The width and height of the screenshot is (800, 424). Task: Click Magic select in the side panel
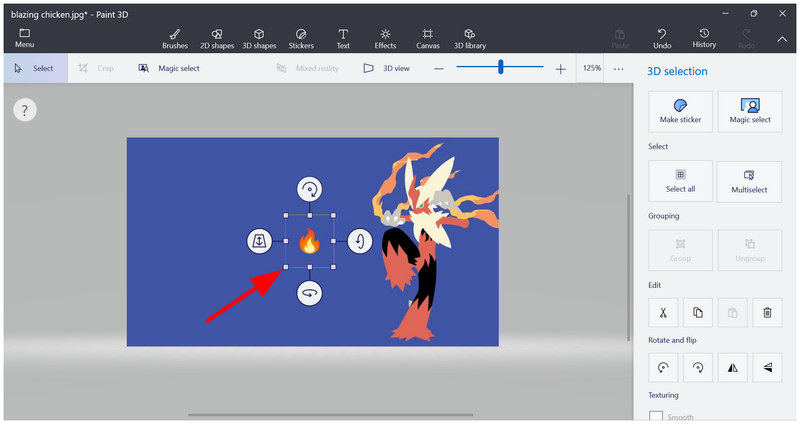[749, 112]
